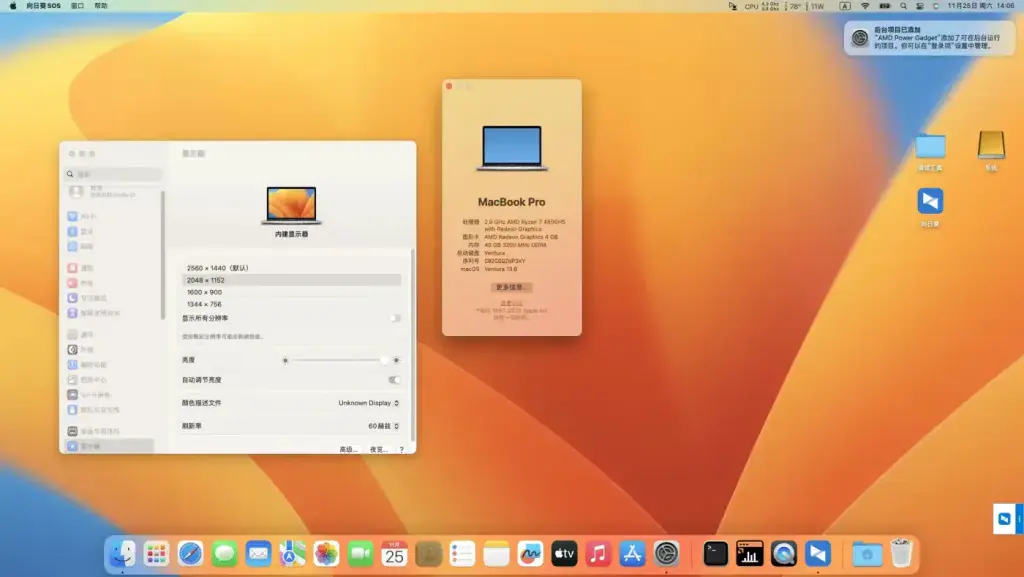1024x577 pixels.
Task: Open Spotlight search in the menu bar
Action: 903,6
